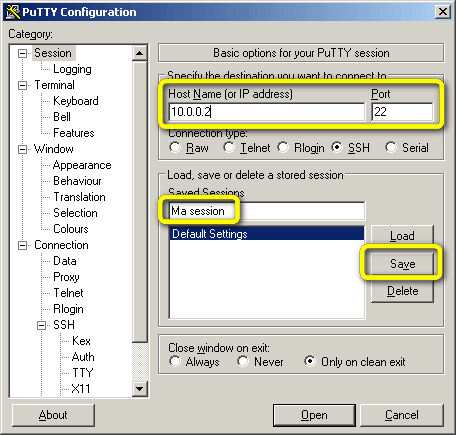Collapse the Session tree node
This screenshot has height=435, width=456.
pos(22,53)
